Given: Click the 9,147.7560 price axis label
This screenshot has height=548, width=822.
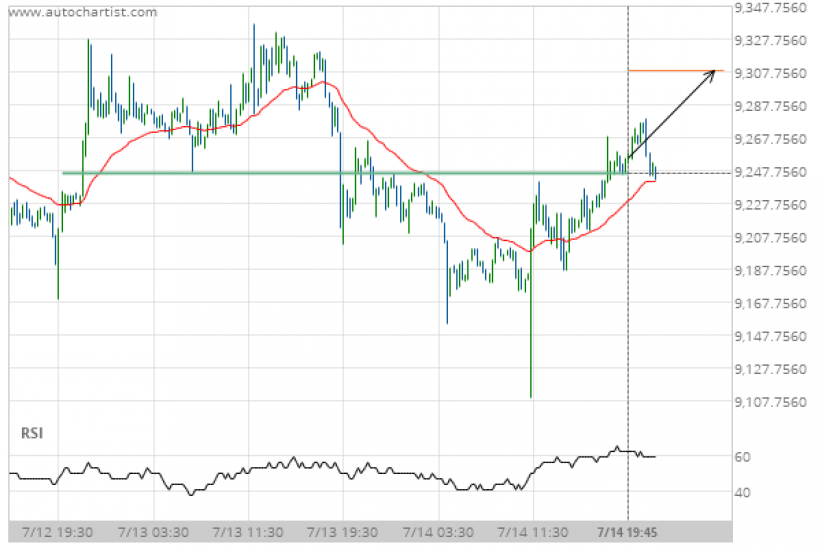Looking at the screenshot, I should click(x=770, y=336).
